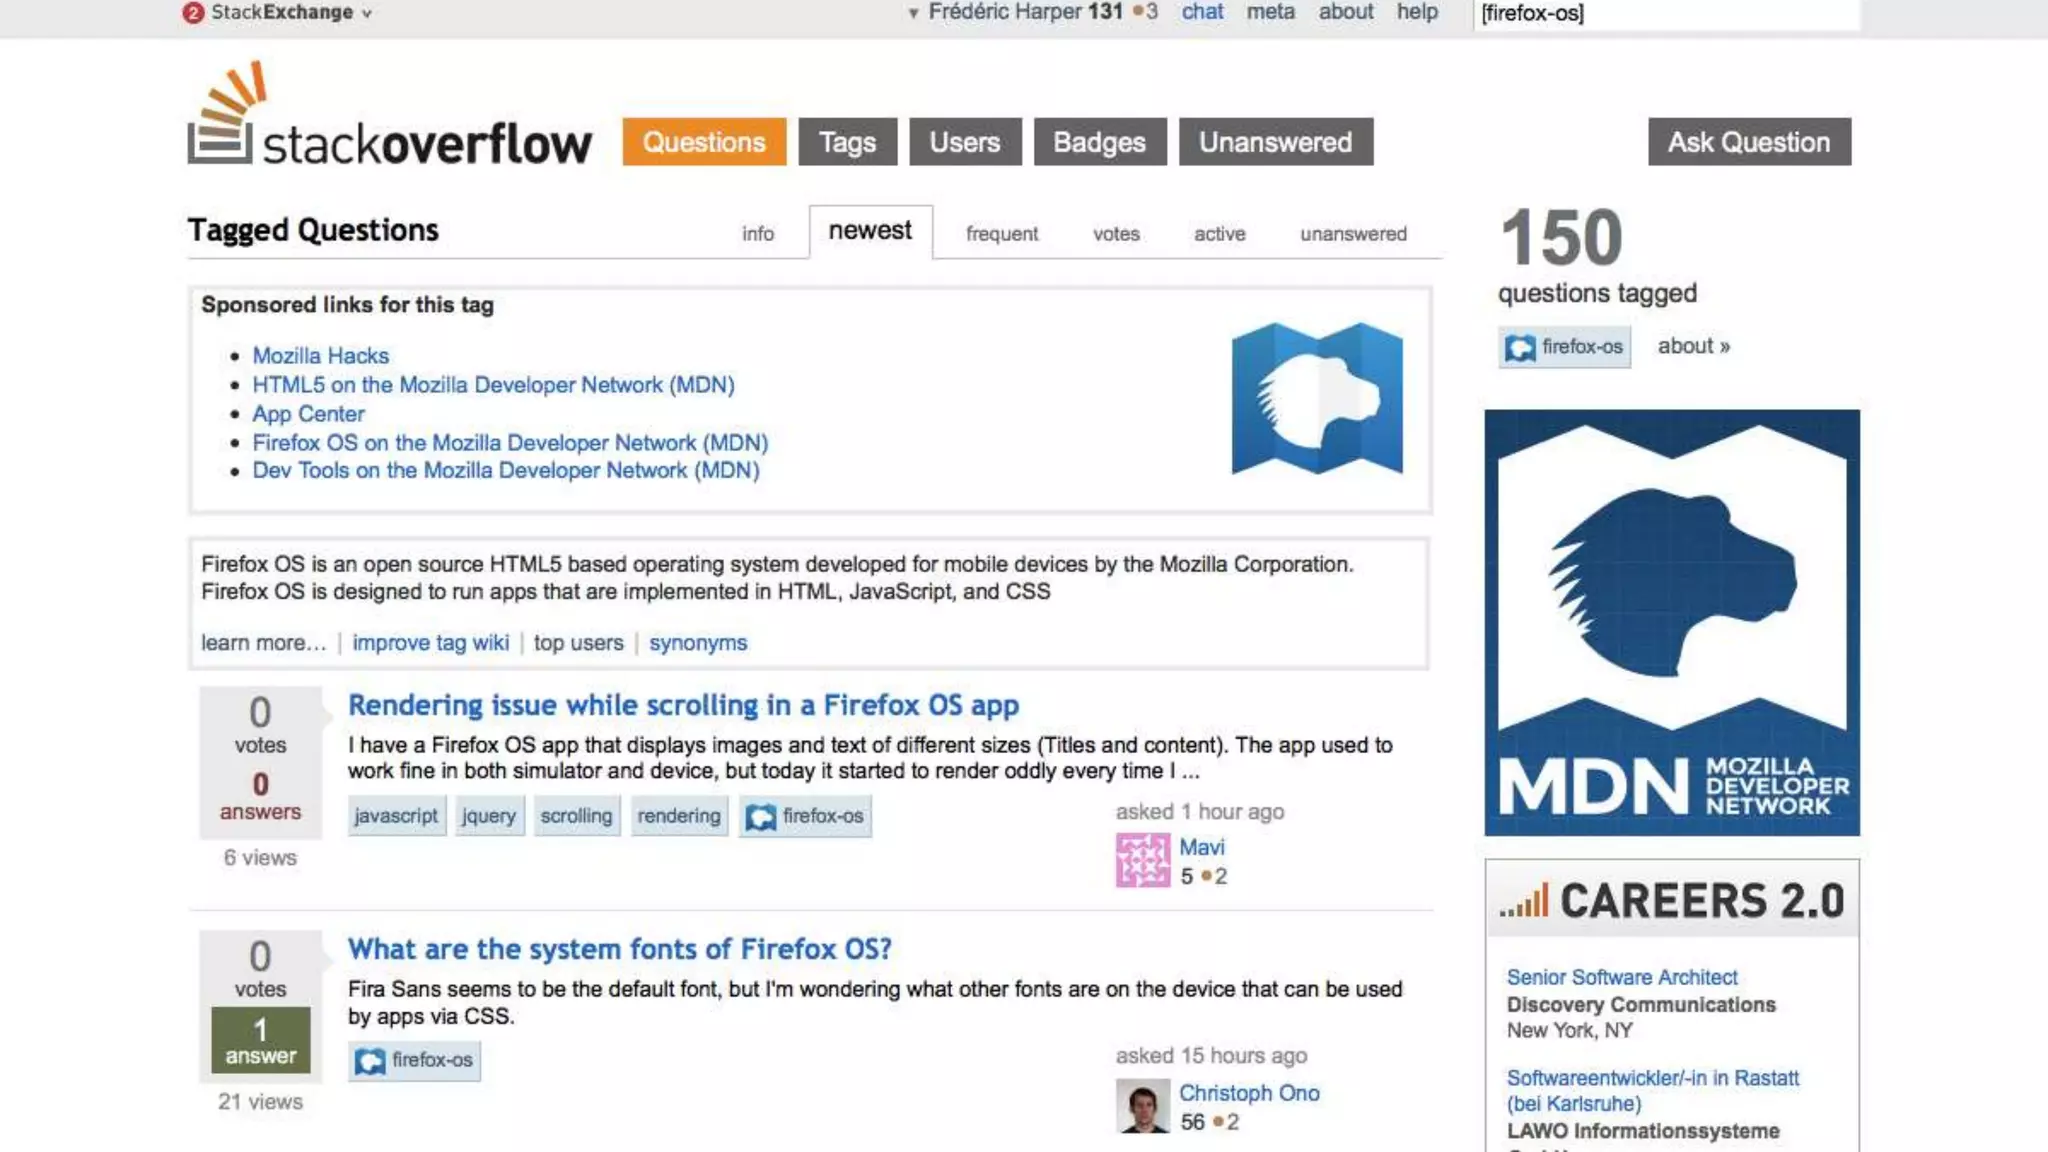Switch to the unanswered sort tab
Viewport: 2048px width, 1152px height.
1352,234
